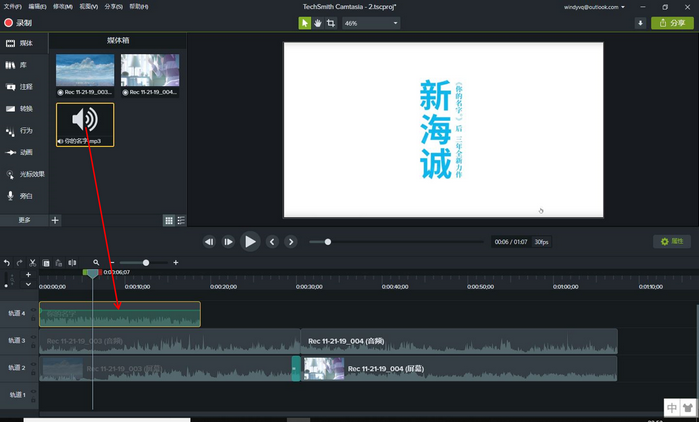Step back one frame

pos(209,242)
